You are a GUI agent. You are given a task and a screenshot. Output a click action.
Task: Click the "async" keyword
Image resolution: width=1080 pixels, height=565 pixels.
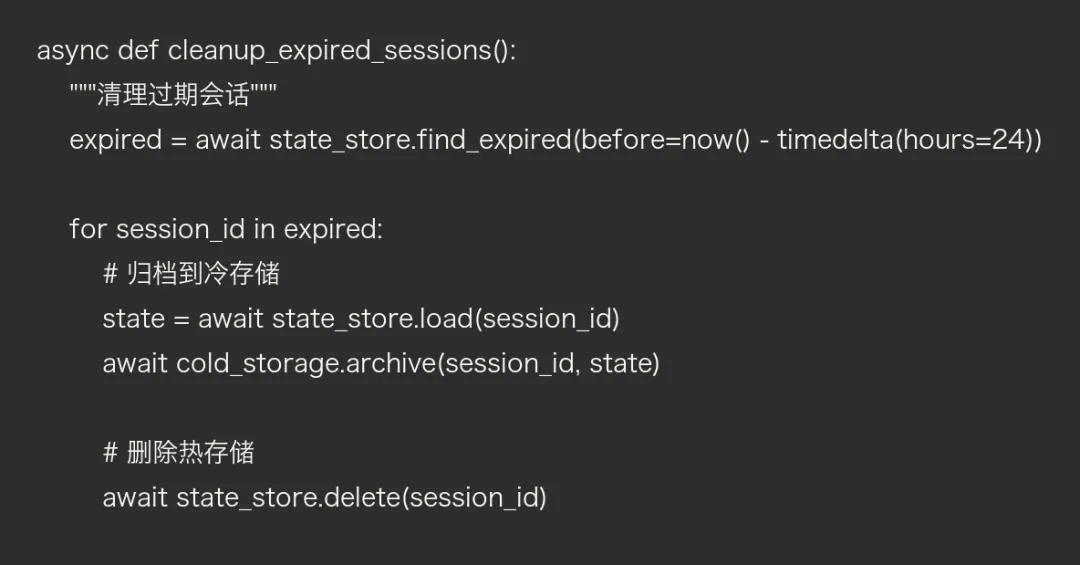73,51
